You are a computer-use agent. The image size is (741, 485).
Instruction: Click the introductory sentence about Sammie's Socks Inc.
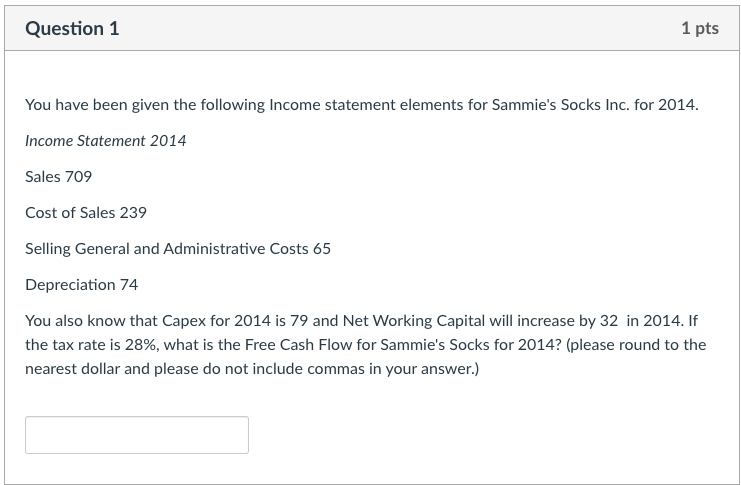(x=362, y=104)
